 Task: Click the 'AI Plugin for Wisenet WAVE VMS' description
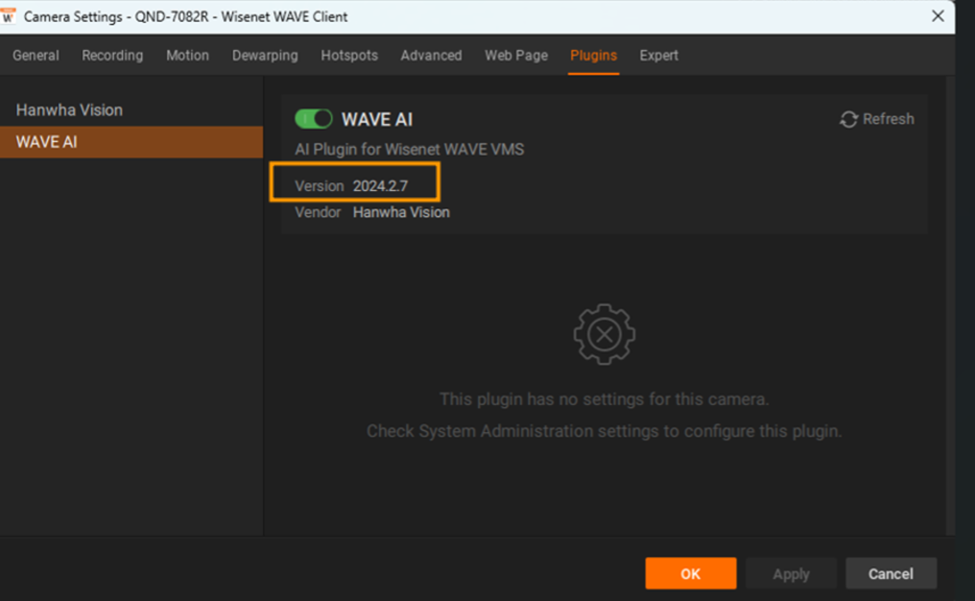click(x=409, y=149)
